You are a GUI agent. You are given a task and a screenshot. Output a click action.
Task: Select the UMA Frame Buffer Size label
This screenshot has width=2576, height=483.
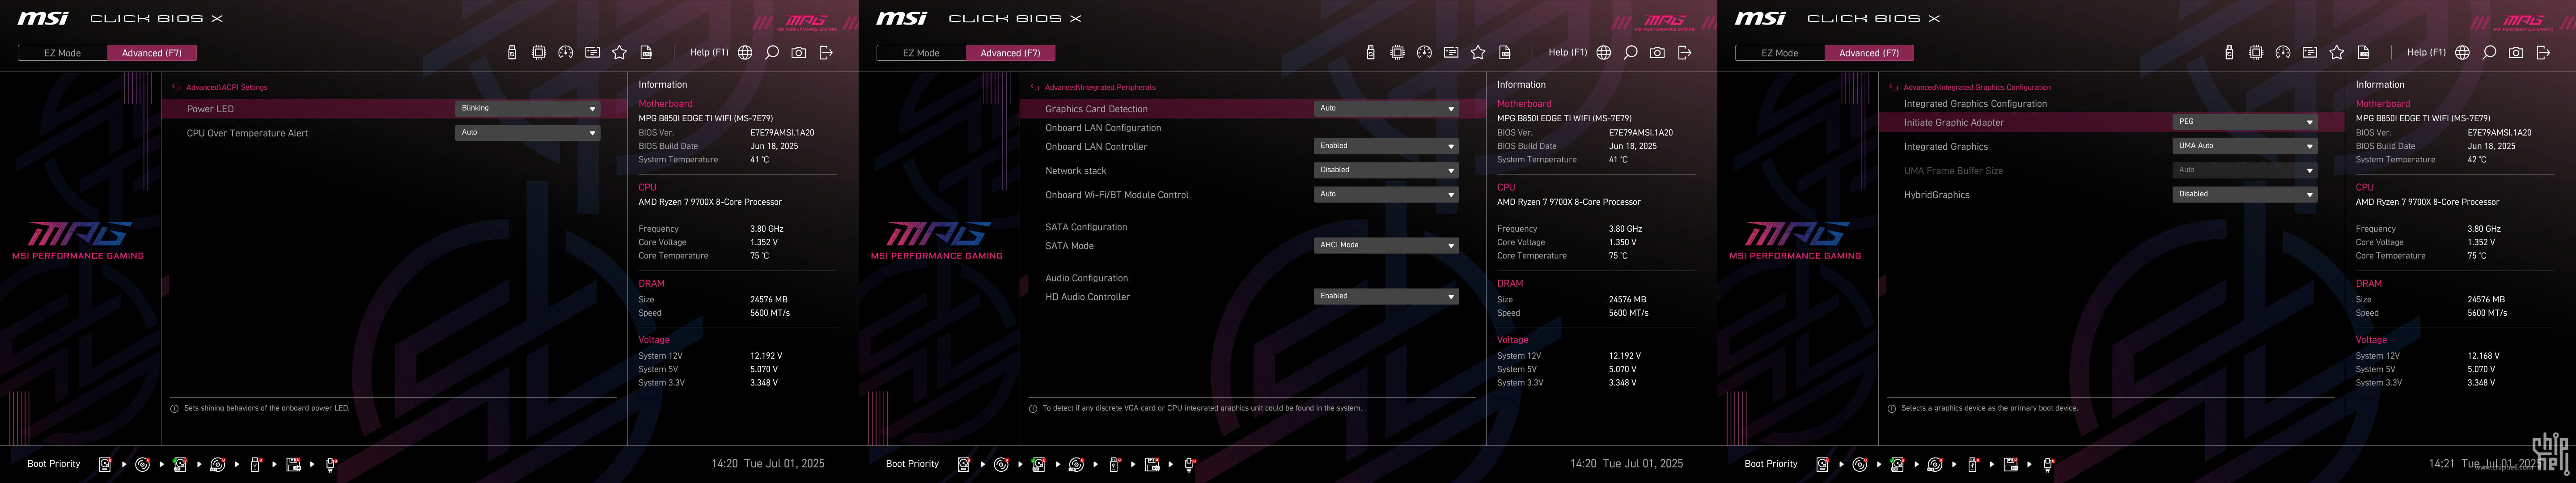pyautogui.click(x=1953, y=171)
